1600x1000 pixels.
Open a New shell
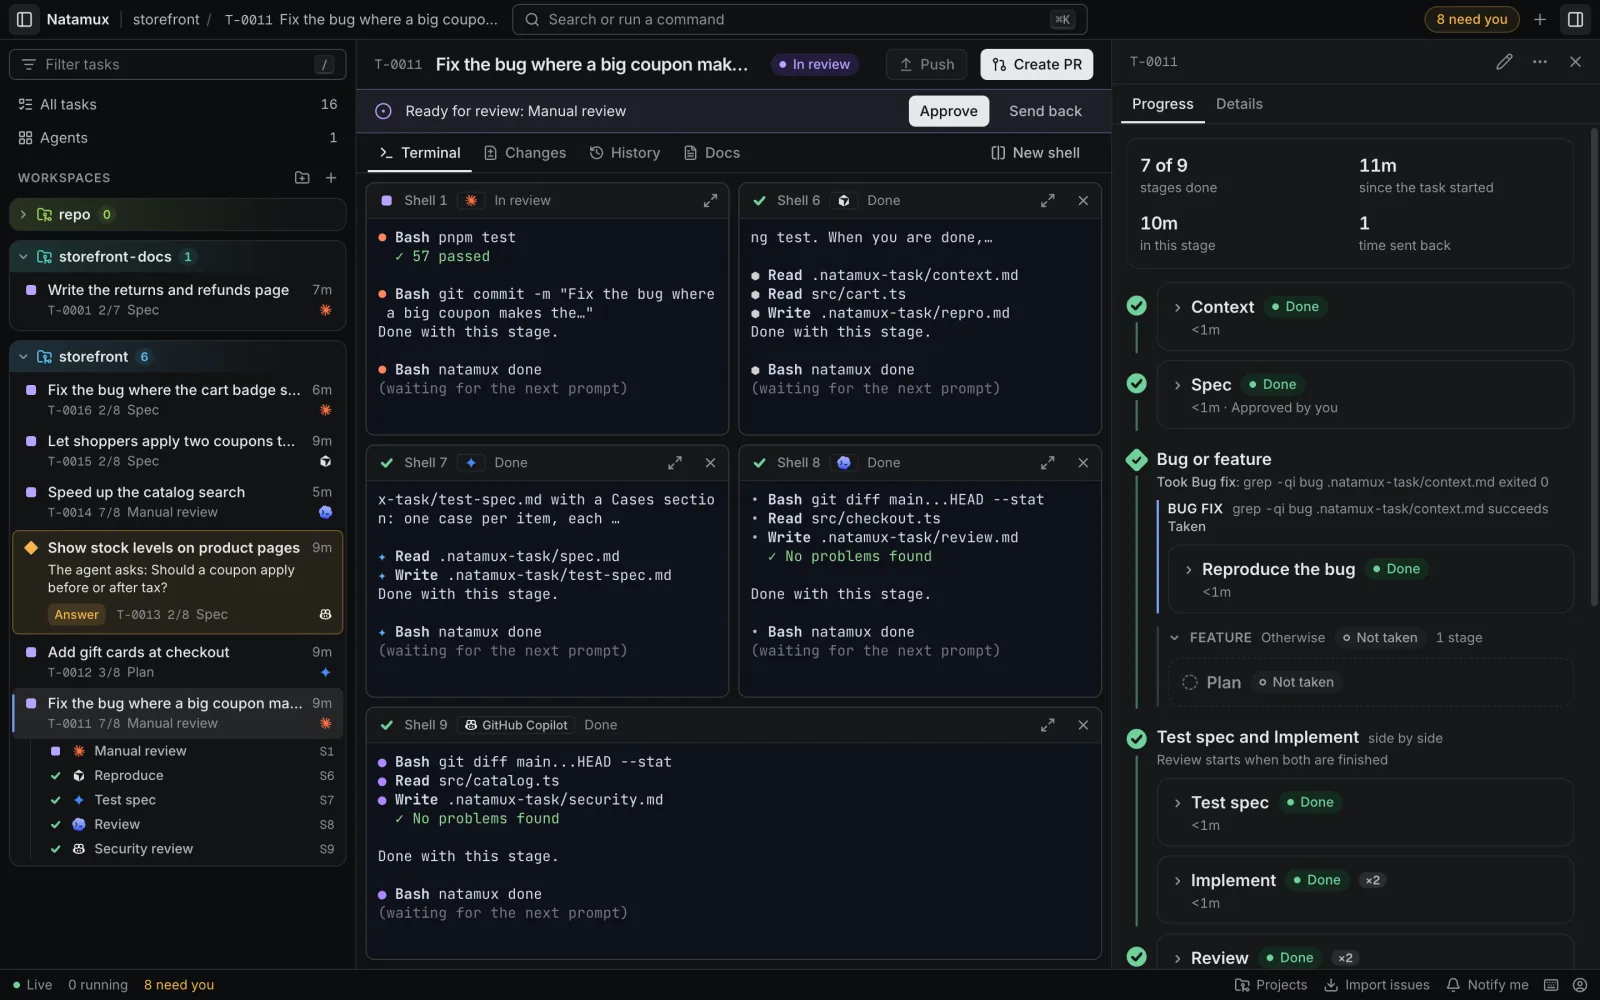coord(1035,153)
